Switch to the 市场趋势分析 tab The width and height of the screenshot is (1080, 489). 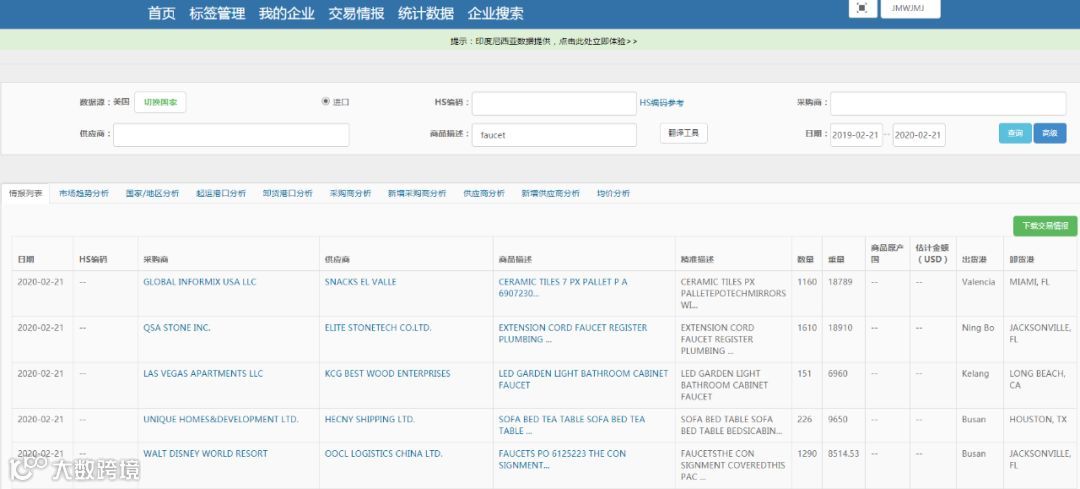pos(84,194)
